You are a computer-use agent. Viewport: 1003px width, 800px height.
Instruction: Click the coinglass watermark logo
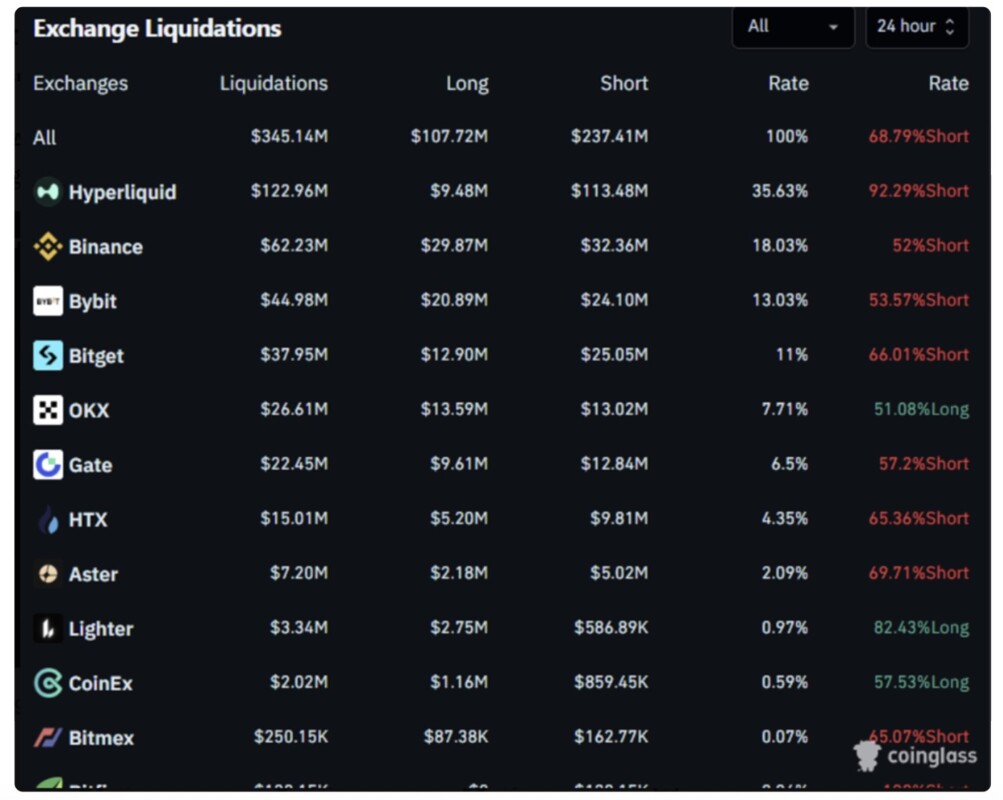(x=915, y=756)
